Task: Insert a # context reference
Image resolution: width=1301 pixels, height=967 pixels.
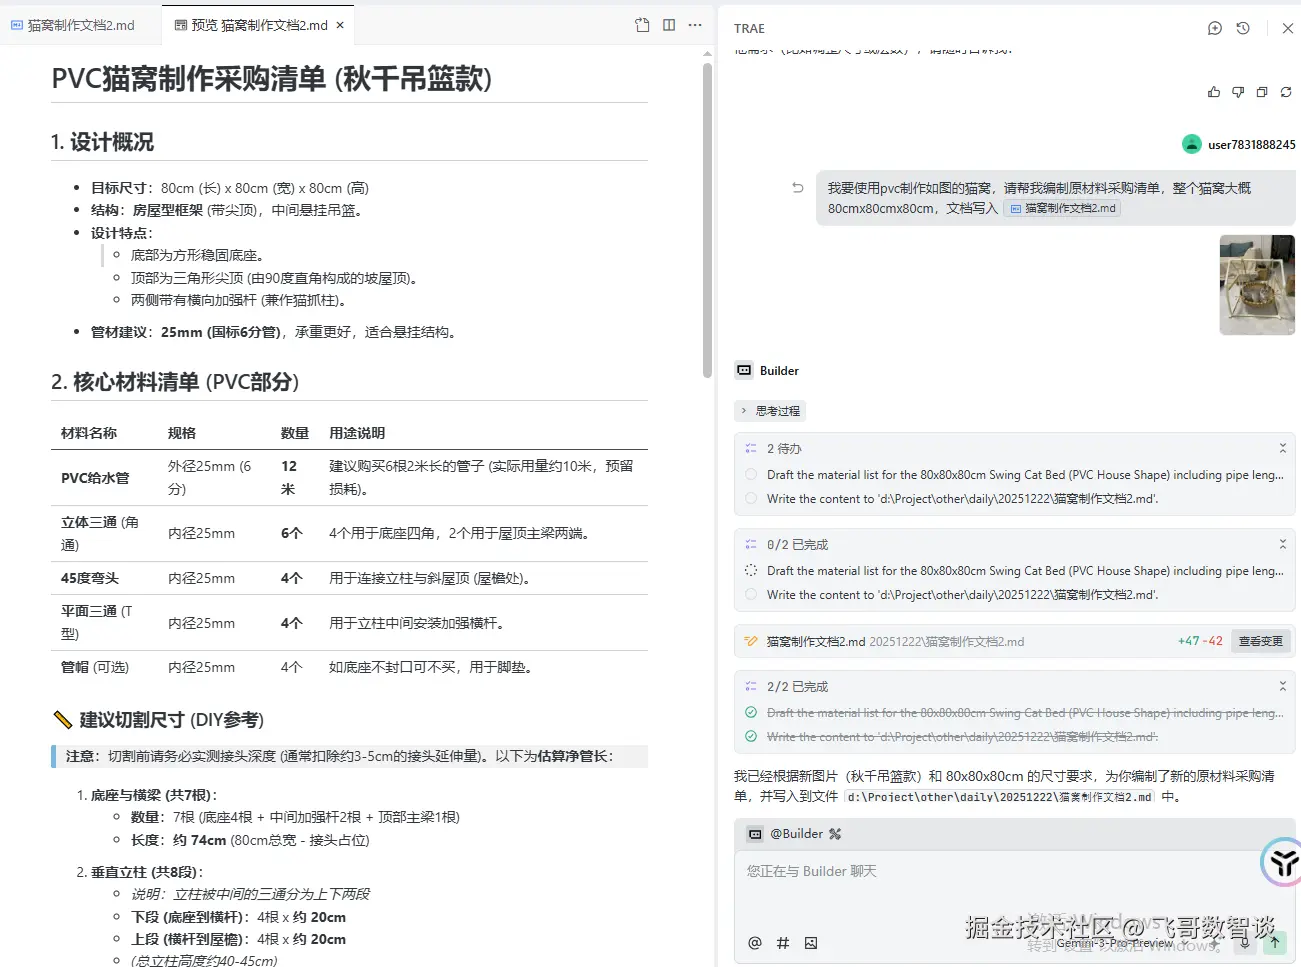Action: point(783,942)
